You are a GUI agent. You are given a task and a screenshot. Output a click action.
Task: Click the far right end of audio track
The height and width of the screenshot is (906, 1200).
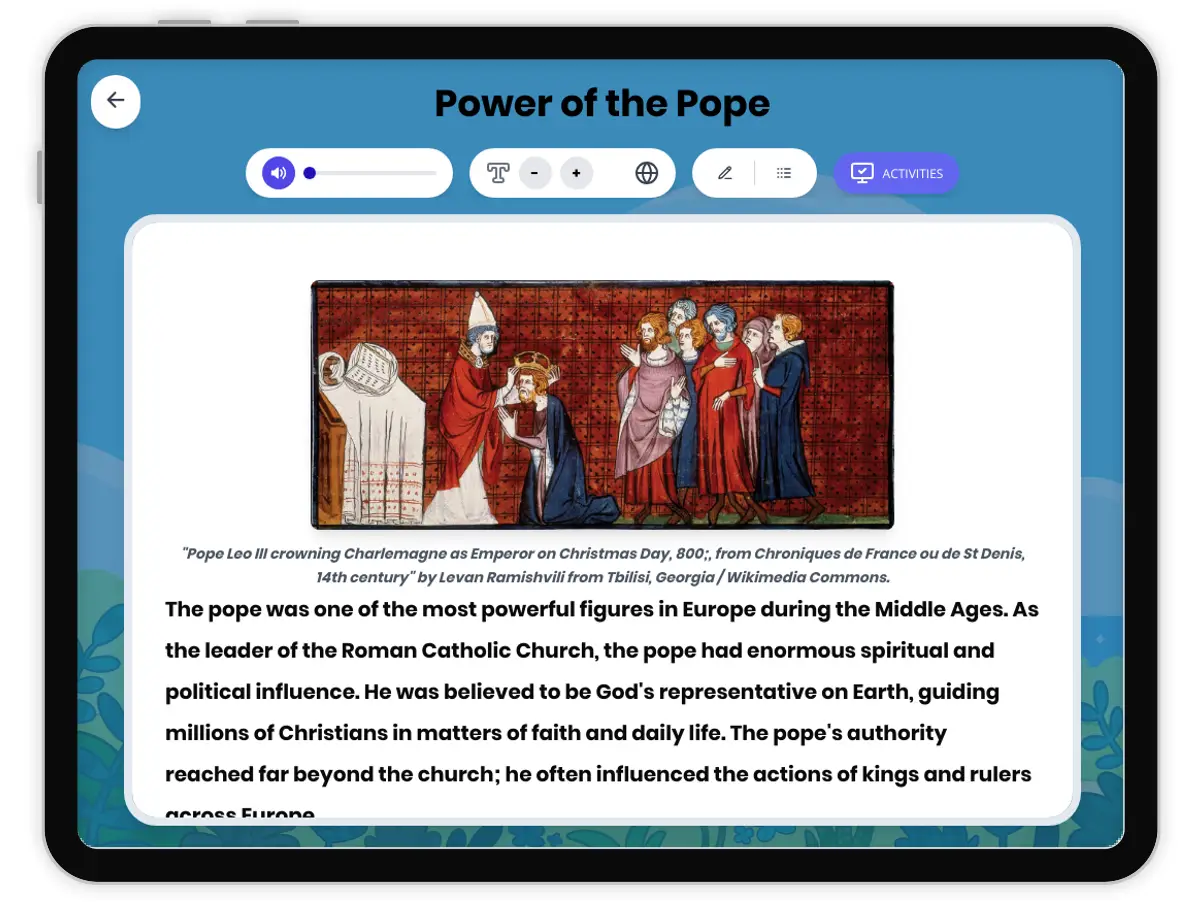435,173
